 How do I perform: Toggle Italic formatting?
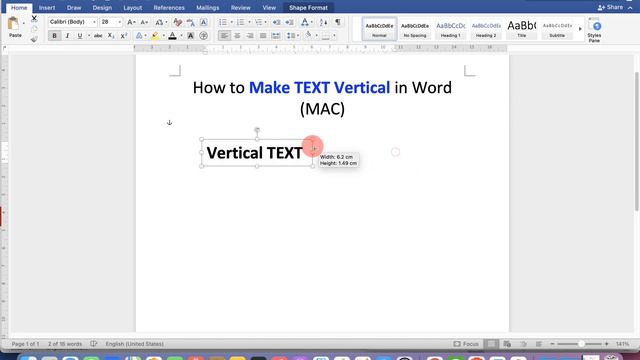(x=67, y=36)
